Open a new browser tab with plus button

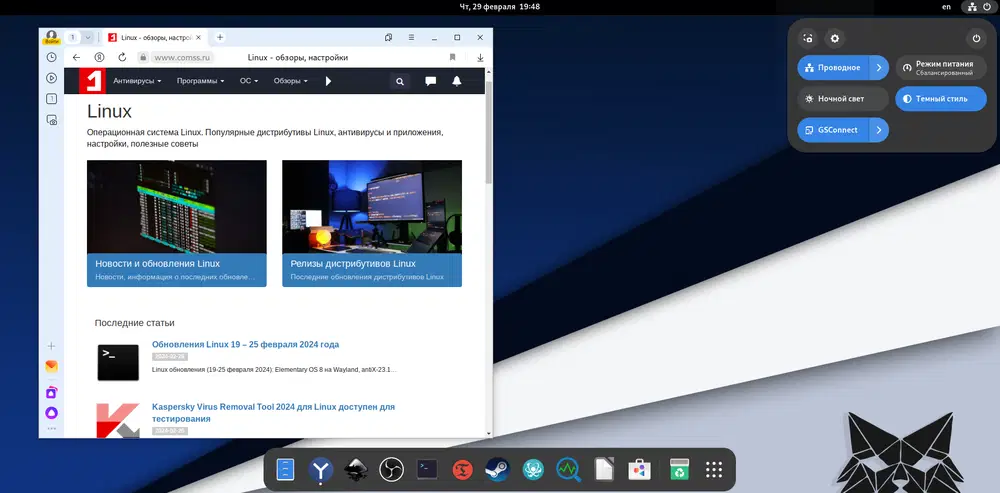pos(220,37)
